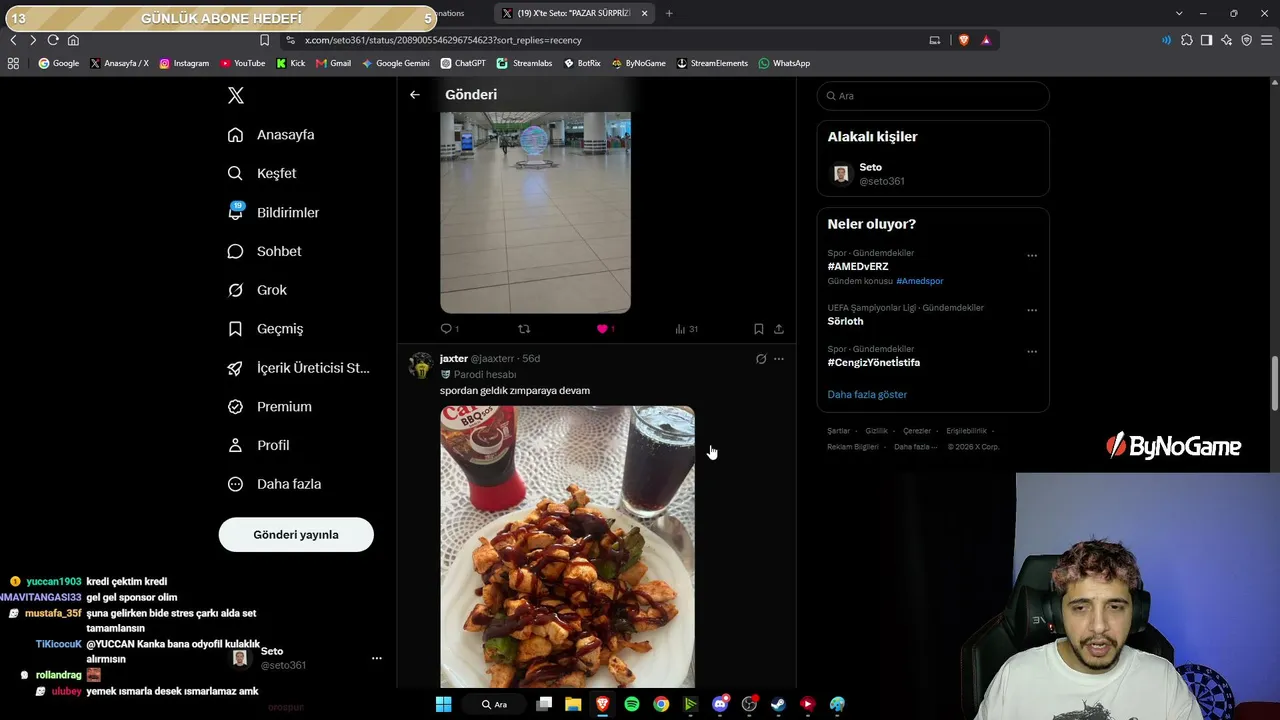
Task: Open Grok from the sidebar
Action: [x=257, y=290]
